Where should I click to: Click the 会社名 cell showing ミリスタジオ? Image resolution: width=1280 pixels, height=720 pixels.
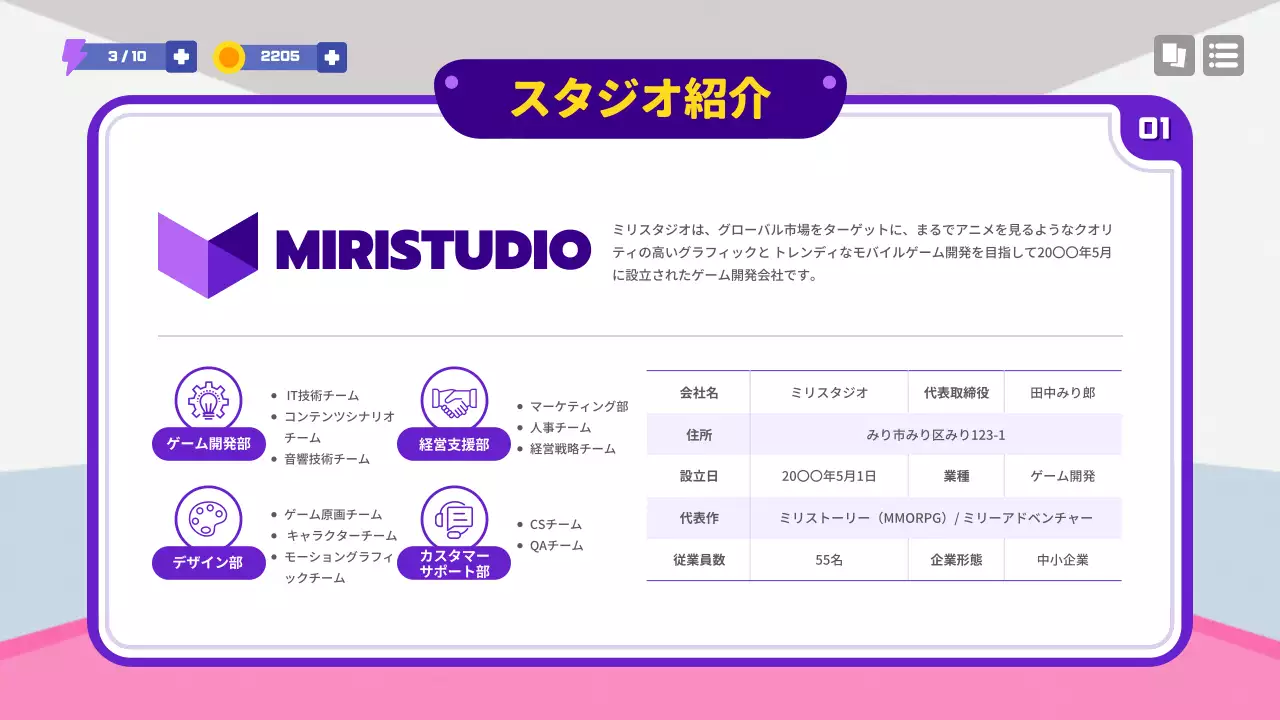click(x=830, y=392)
